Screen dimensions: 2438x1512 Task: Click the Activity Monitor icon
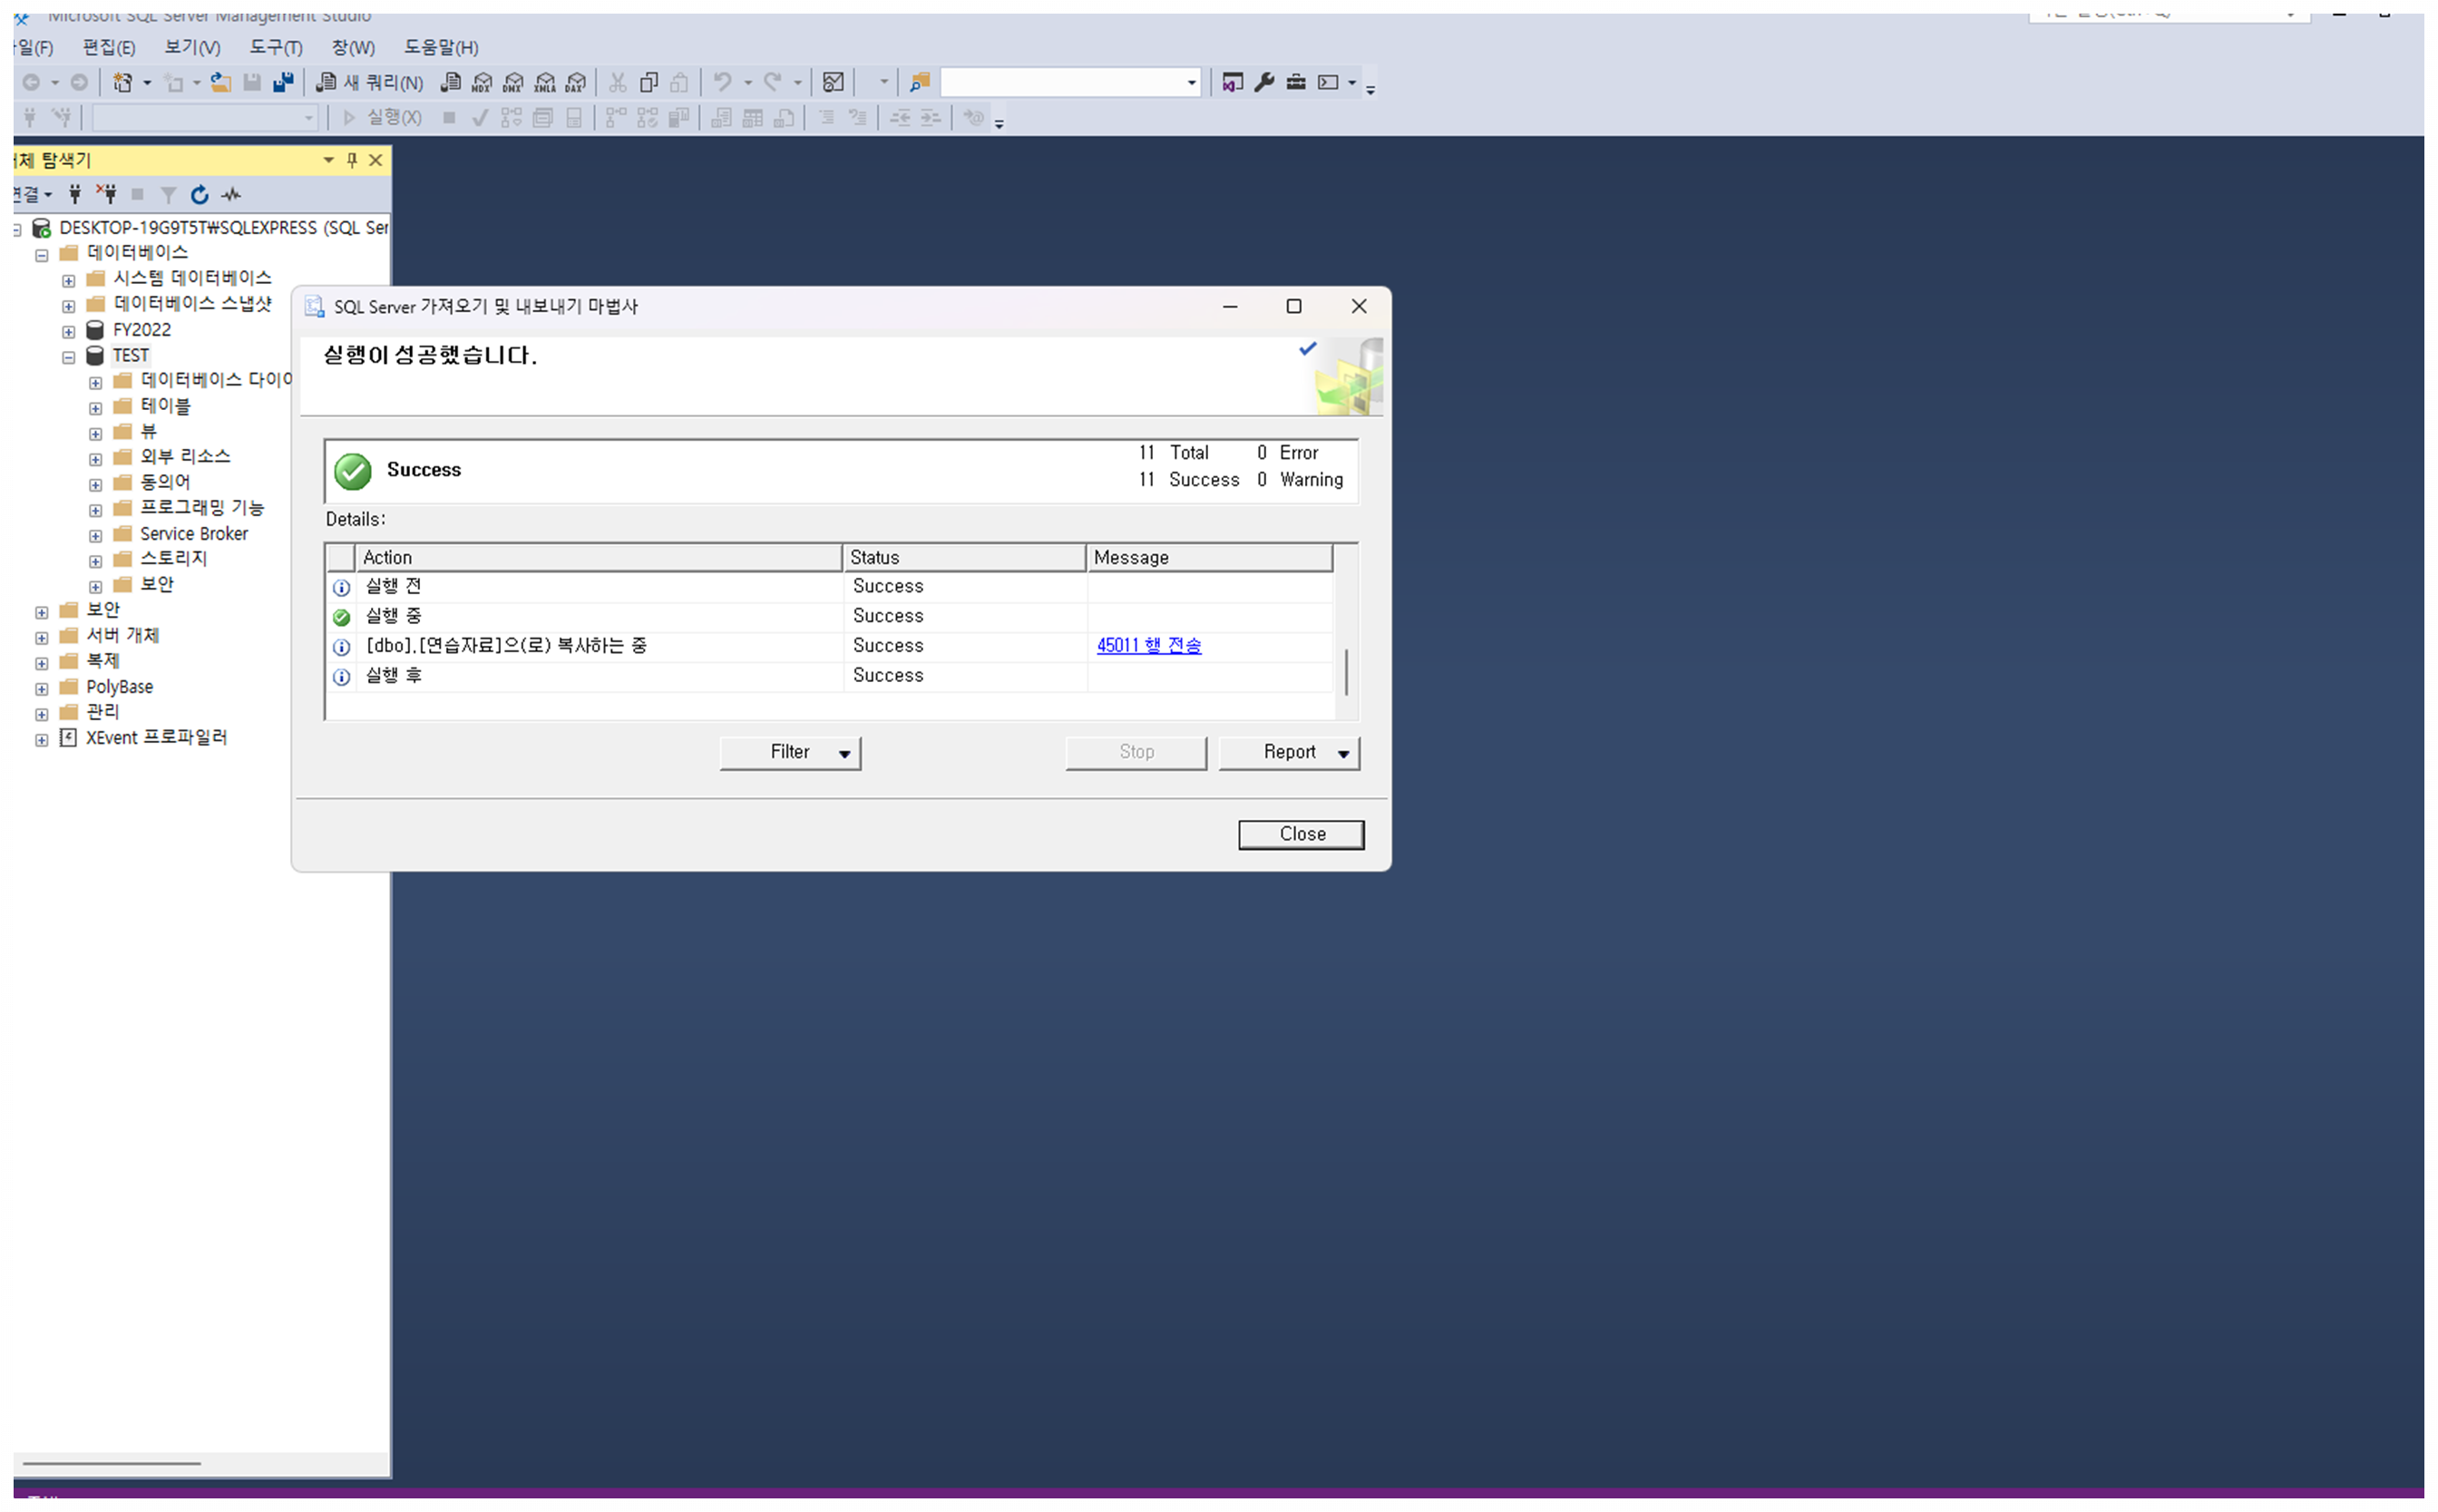pyautogui.click(x=231, y=194)
